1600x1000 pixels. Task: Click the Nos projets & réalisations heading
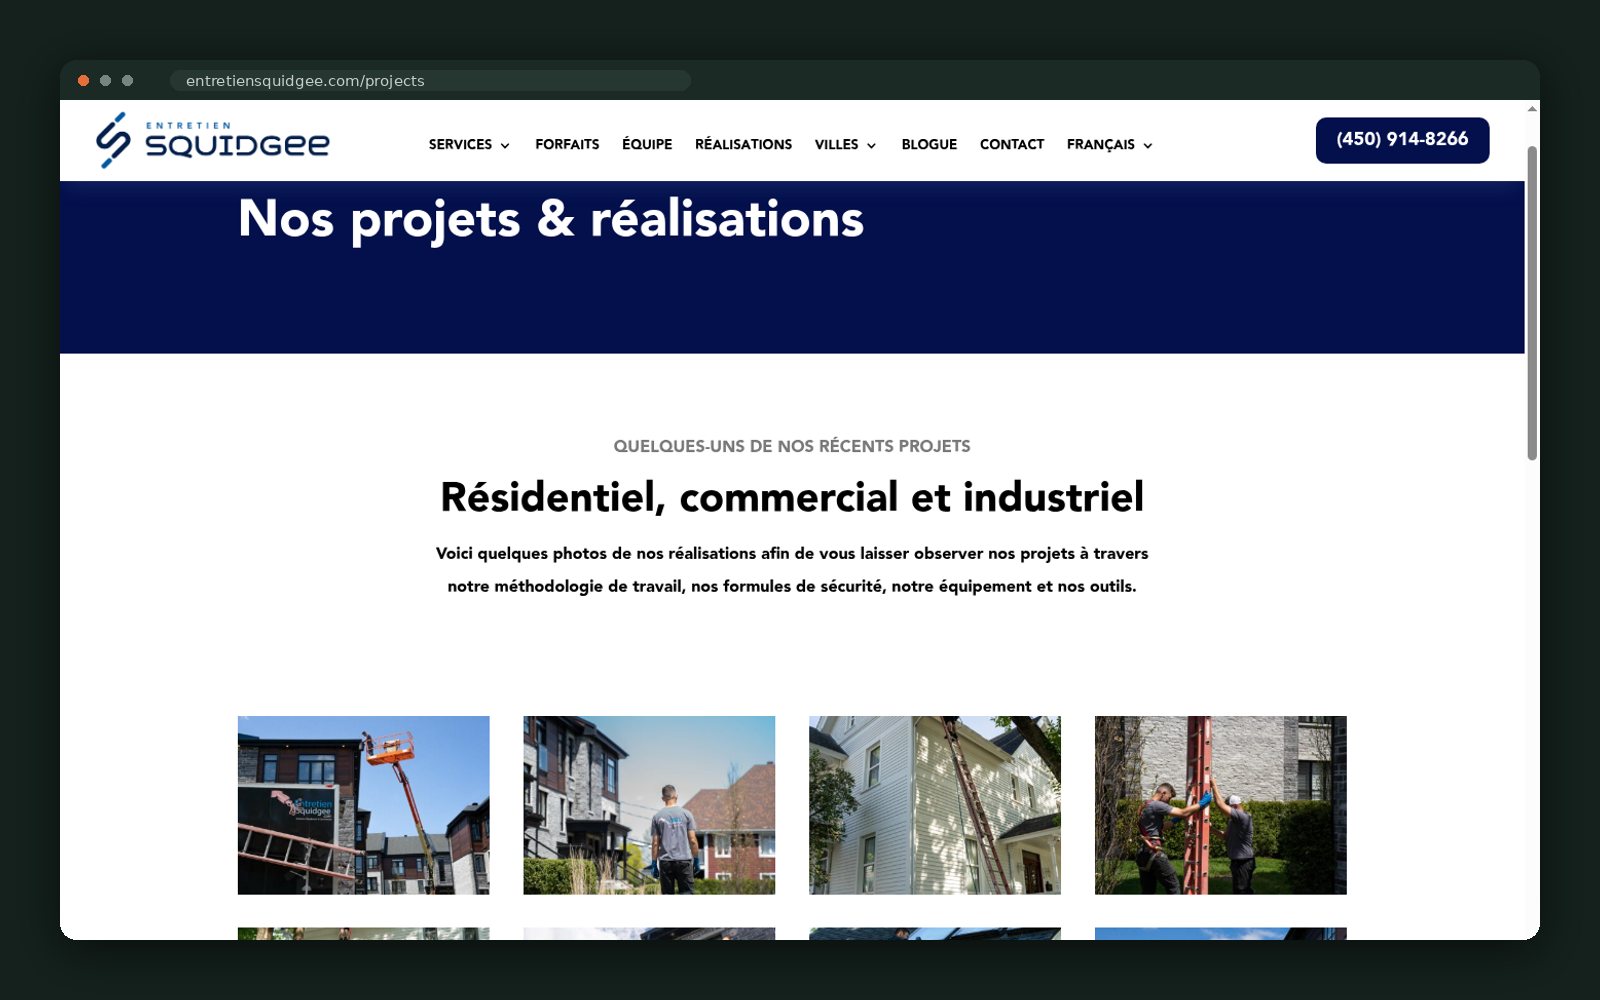click(551, 219)
